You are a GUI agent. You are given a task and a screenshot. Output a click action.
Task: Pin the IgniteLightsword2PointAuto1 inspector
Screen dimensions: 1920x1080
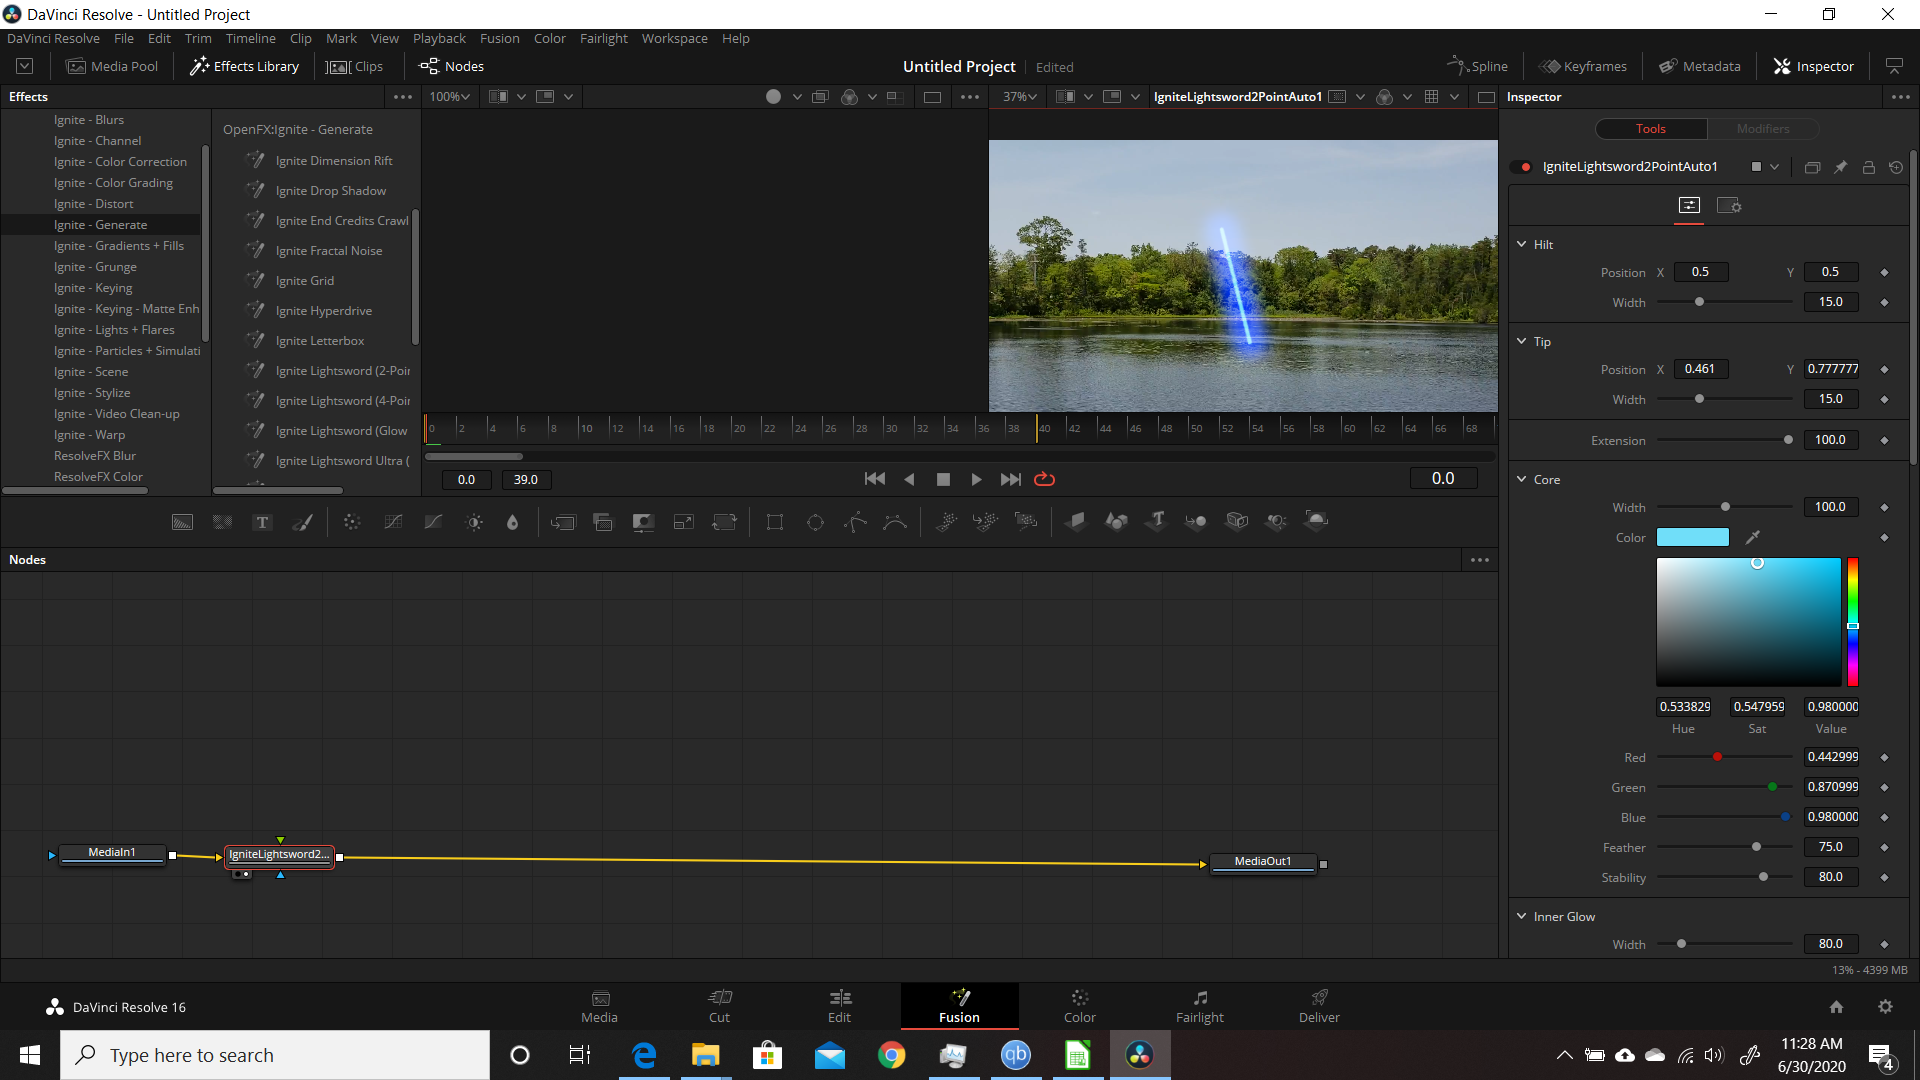click(x=1840, y=167)
